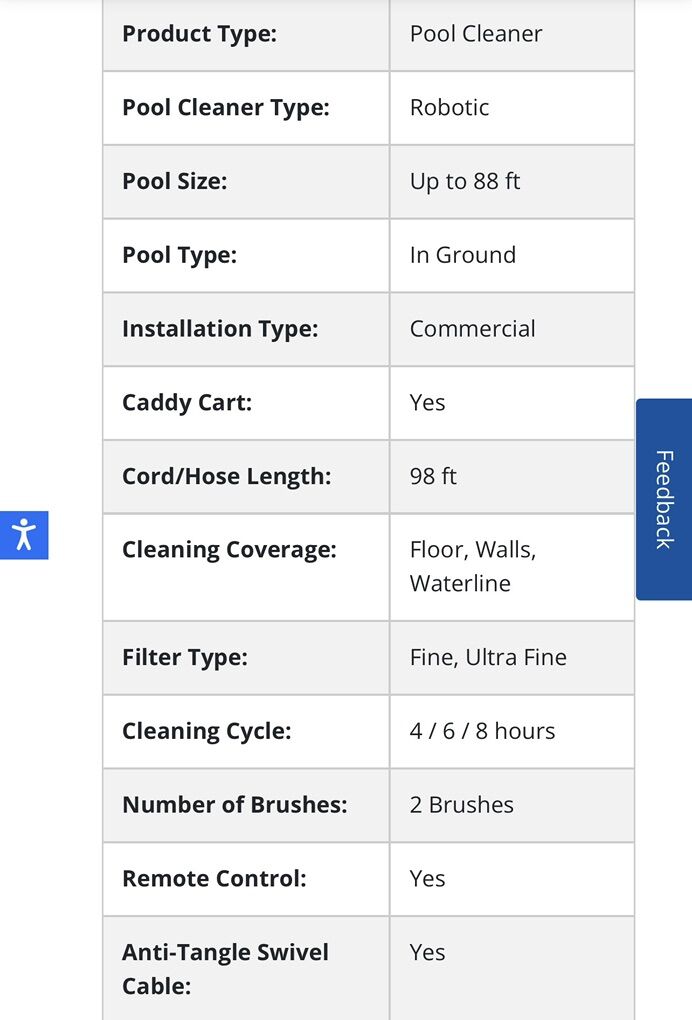Select the Robotic value cell
Image resolution: width=692 pixels, height=1020 pixels.
[449, 108]
